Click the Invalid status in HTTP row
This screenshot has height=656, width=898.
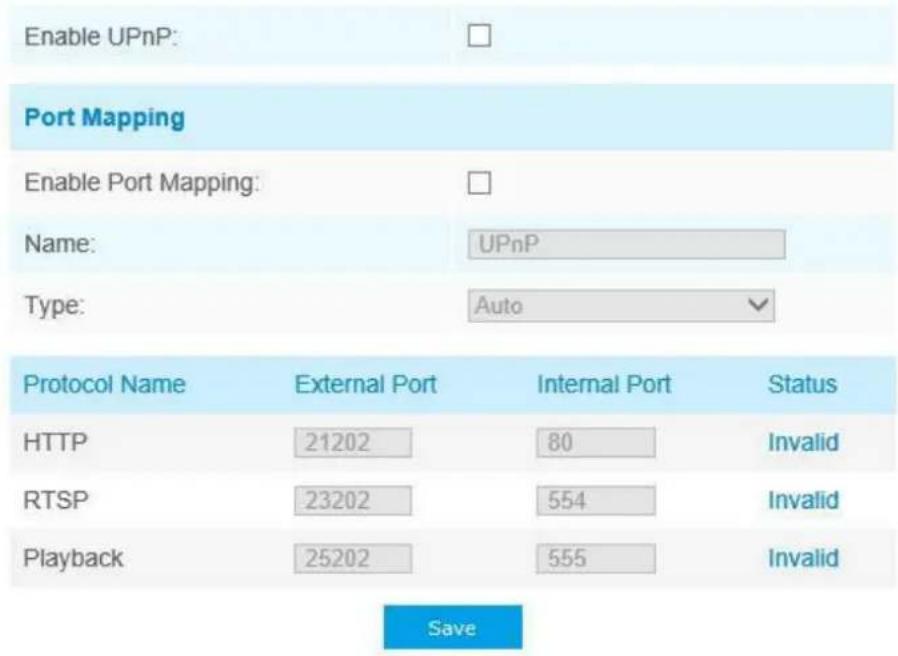tap(803, 442)
